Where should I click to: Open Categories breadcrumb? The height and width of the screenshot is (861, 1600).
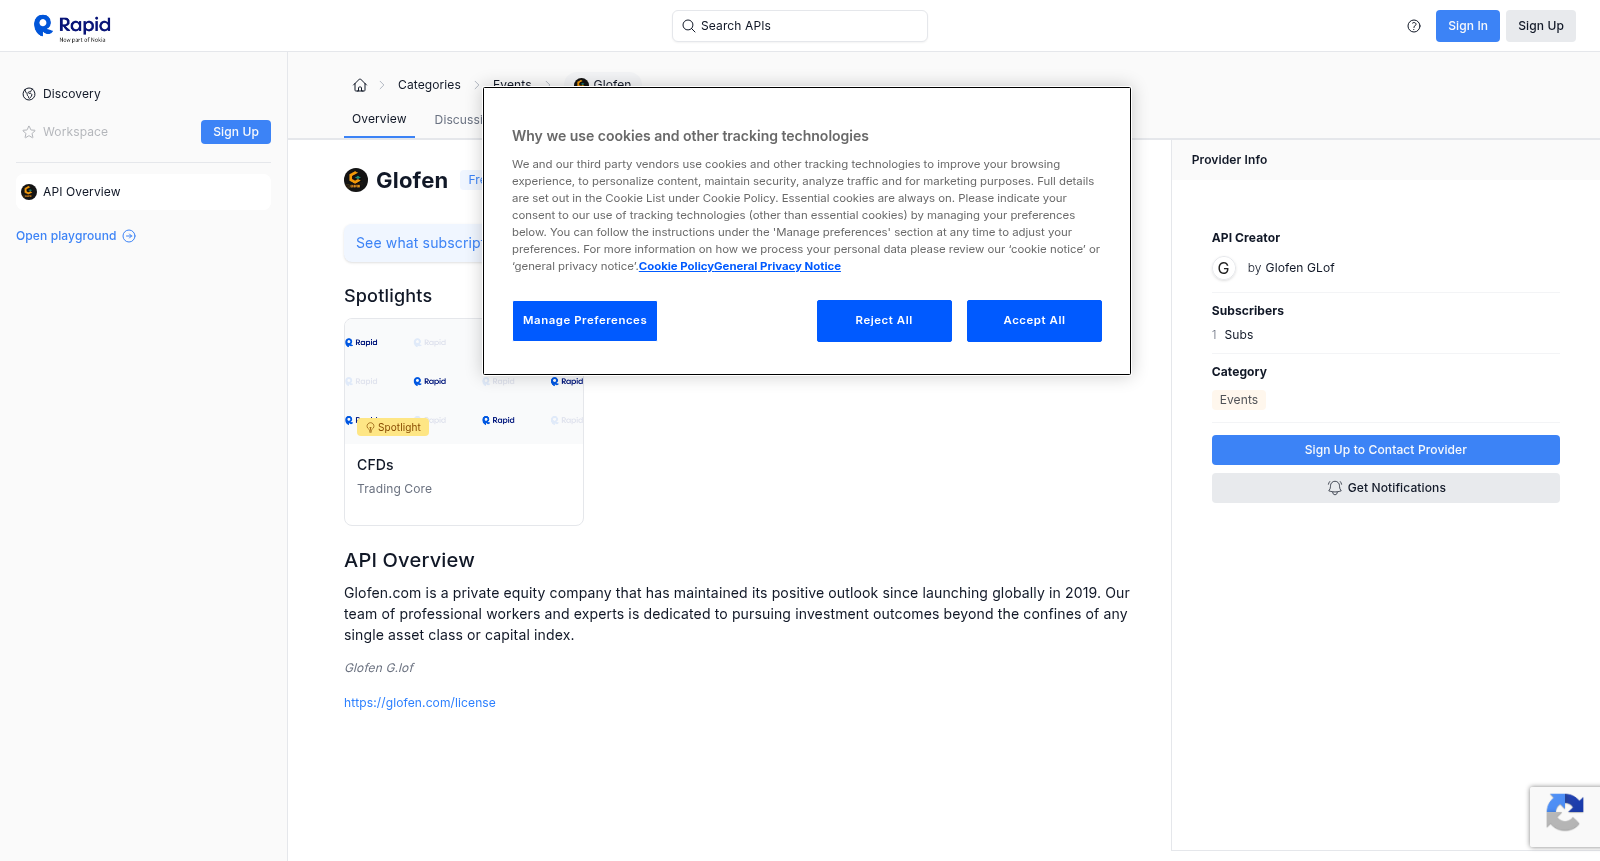(x=429, y=85)
